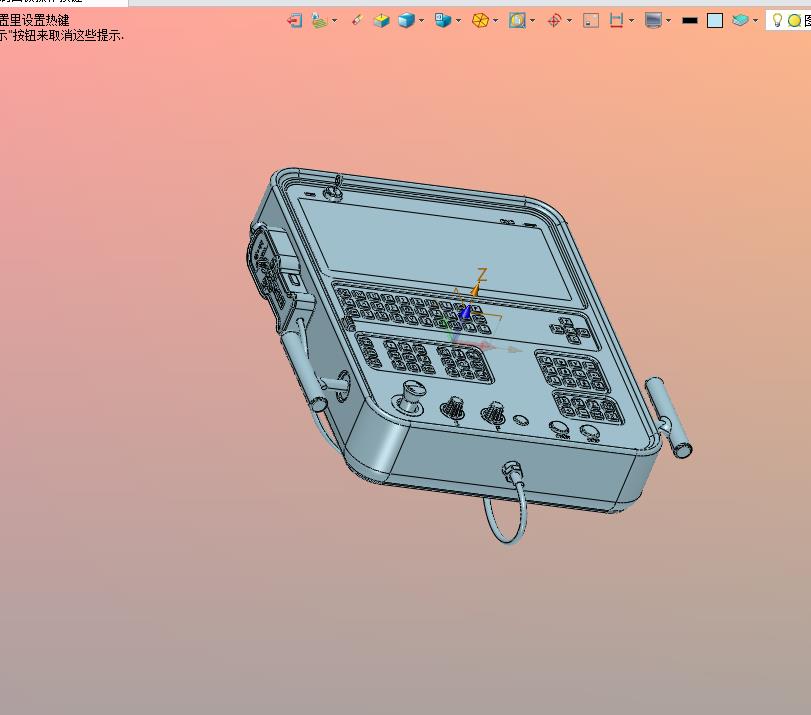
Task: Select the pencil eraser tool icon
Action: coord(357,20)
